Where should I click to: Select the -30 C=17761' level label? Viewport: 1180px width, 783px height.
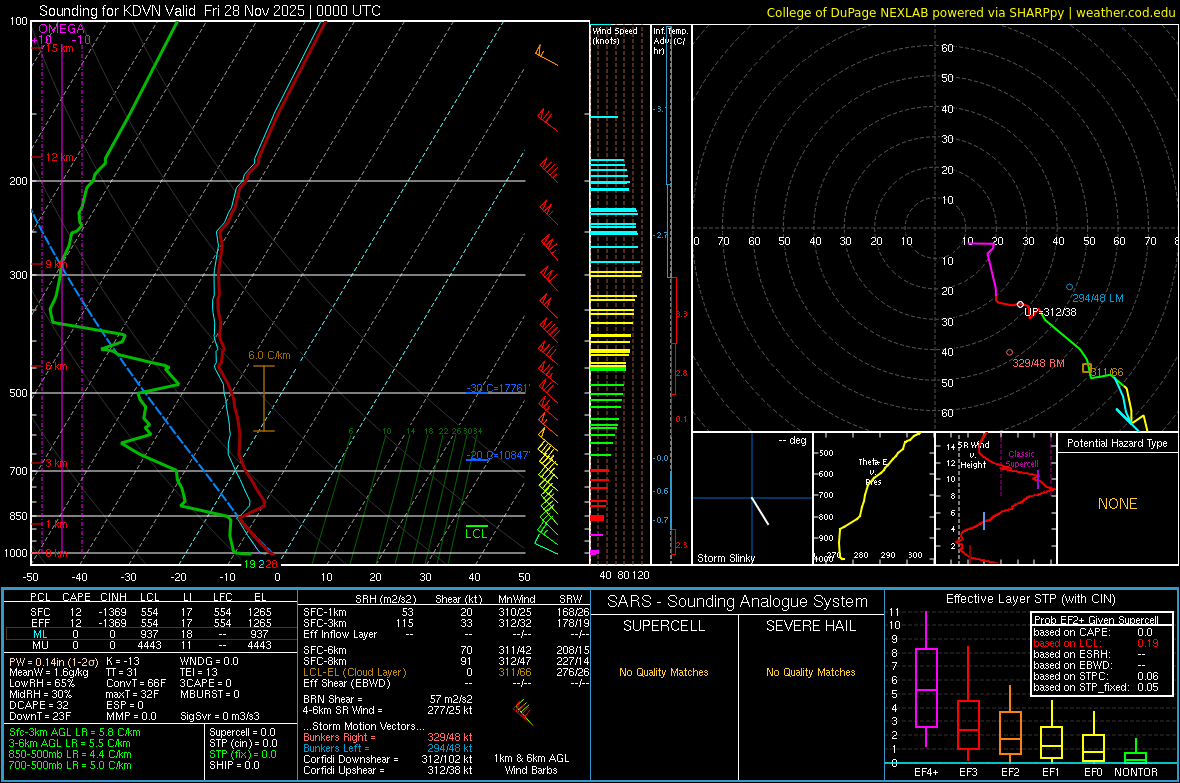click(498, 388)
